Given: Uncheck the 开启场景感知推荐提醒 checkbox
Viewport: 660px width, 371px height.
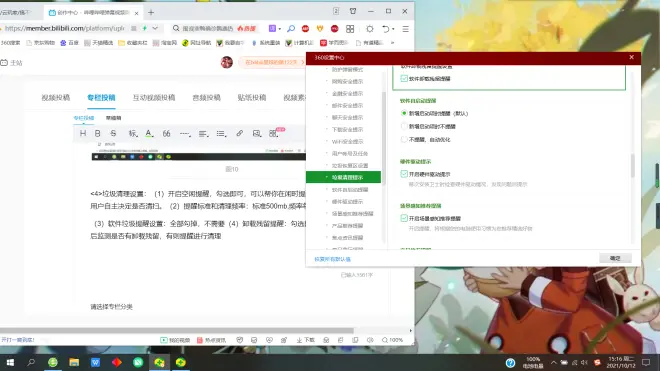Looking at the screenshot, I should 404,218.
